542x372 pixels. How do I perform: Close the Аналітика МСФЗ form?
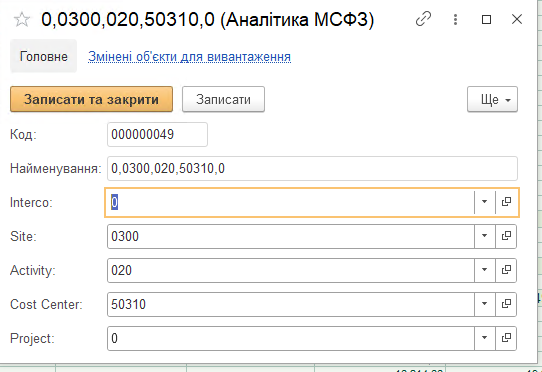(517, 19)
